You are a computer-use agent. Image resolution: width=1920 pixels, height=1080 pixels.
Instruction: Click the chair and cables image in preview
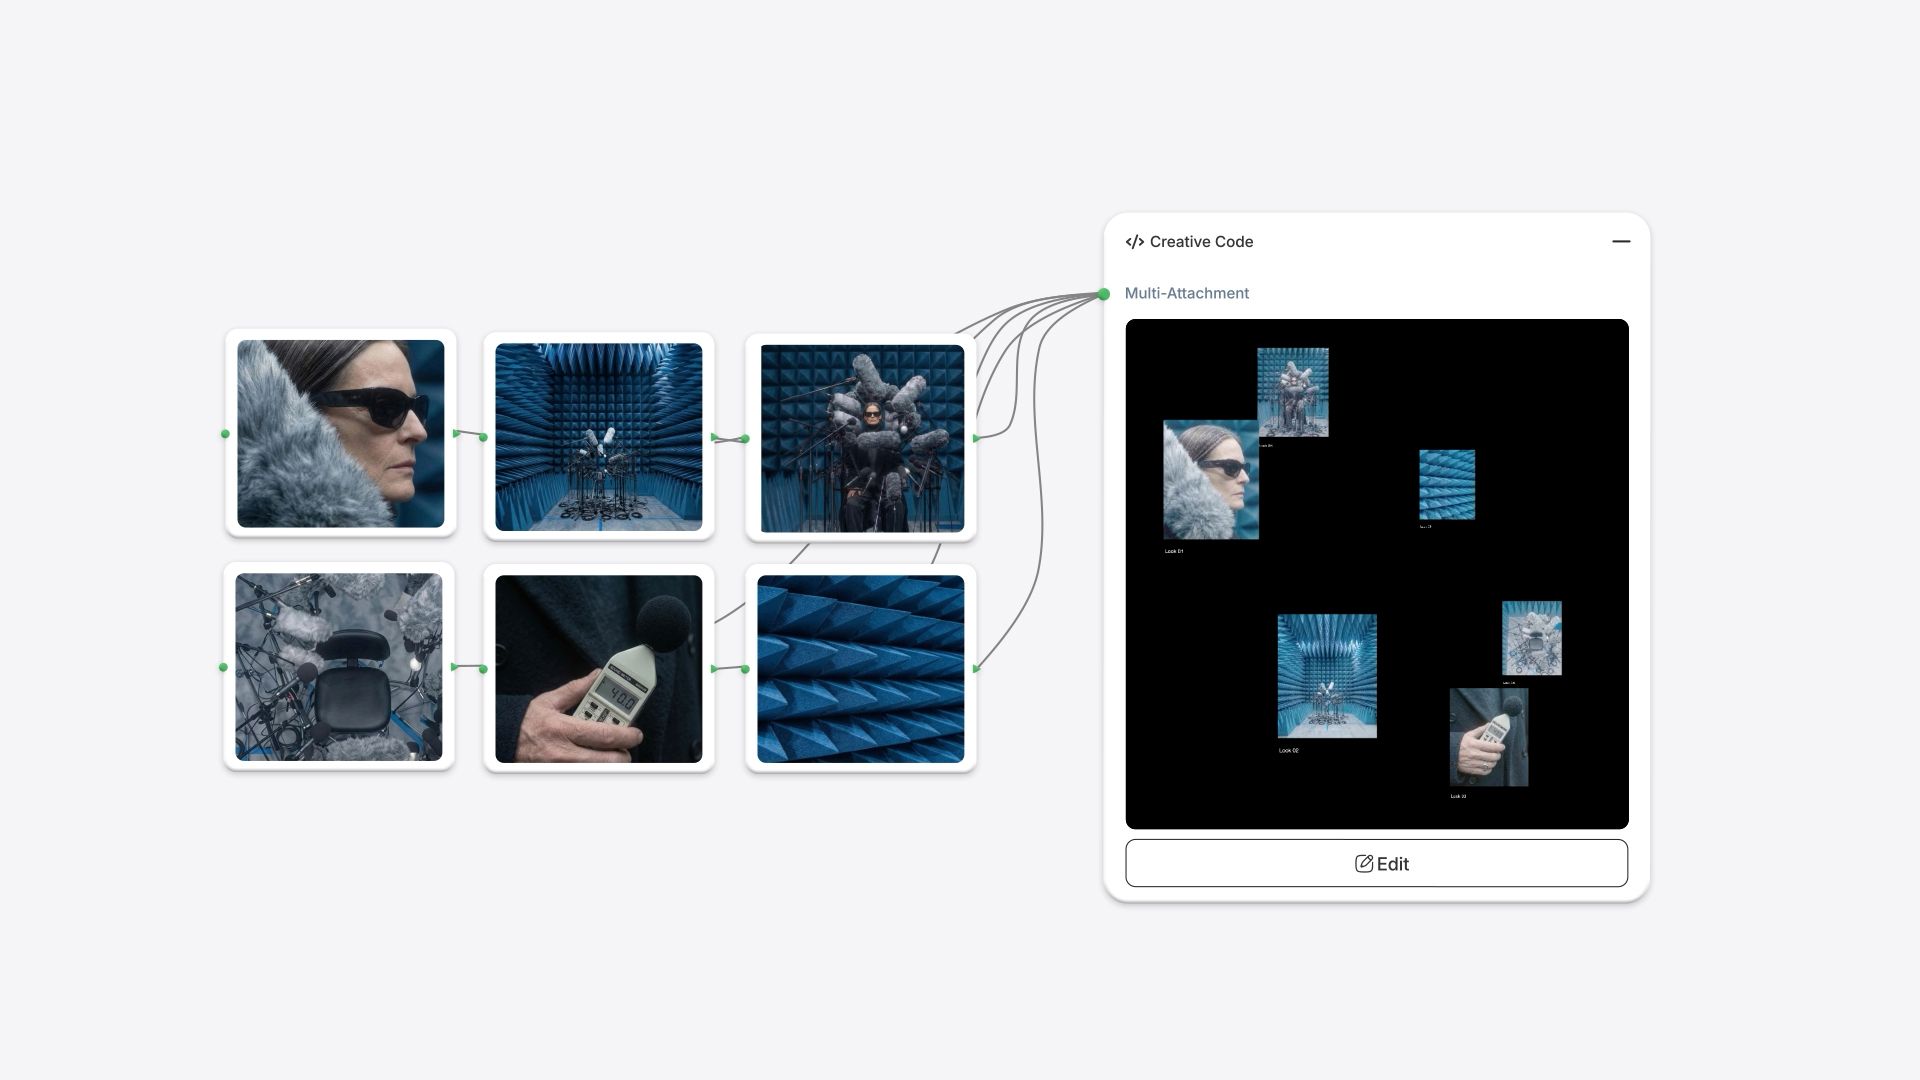(1532, 638)
